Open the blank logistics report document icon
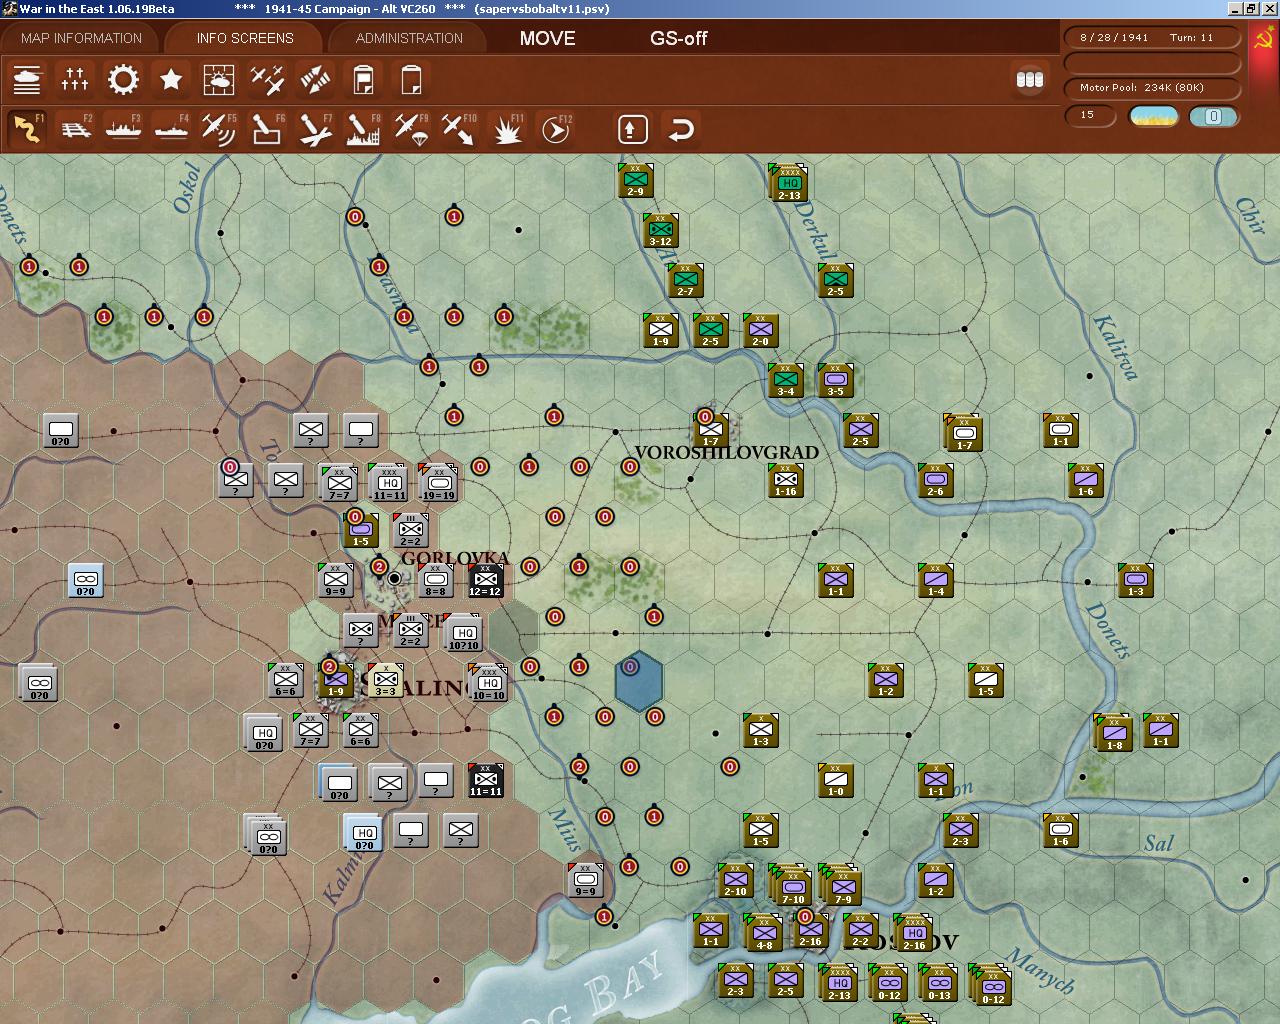 point(411,79)
